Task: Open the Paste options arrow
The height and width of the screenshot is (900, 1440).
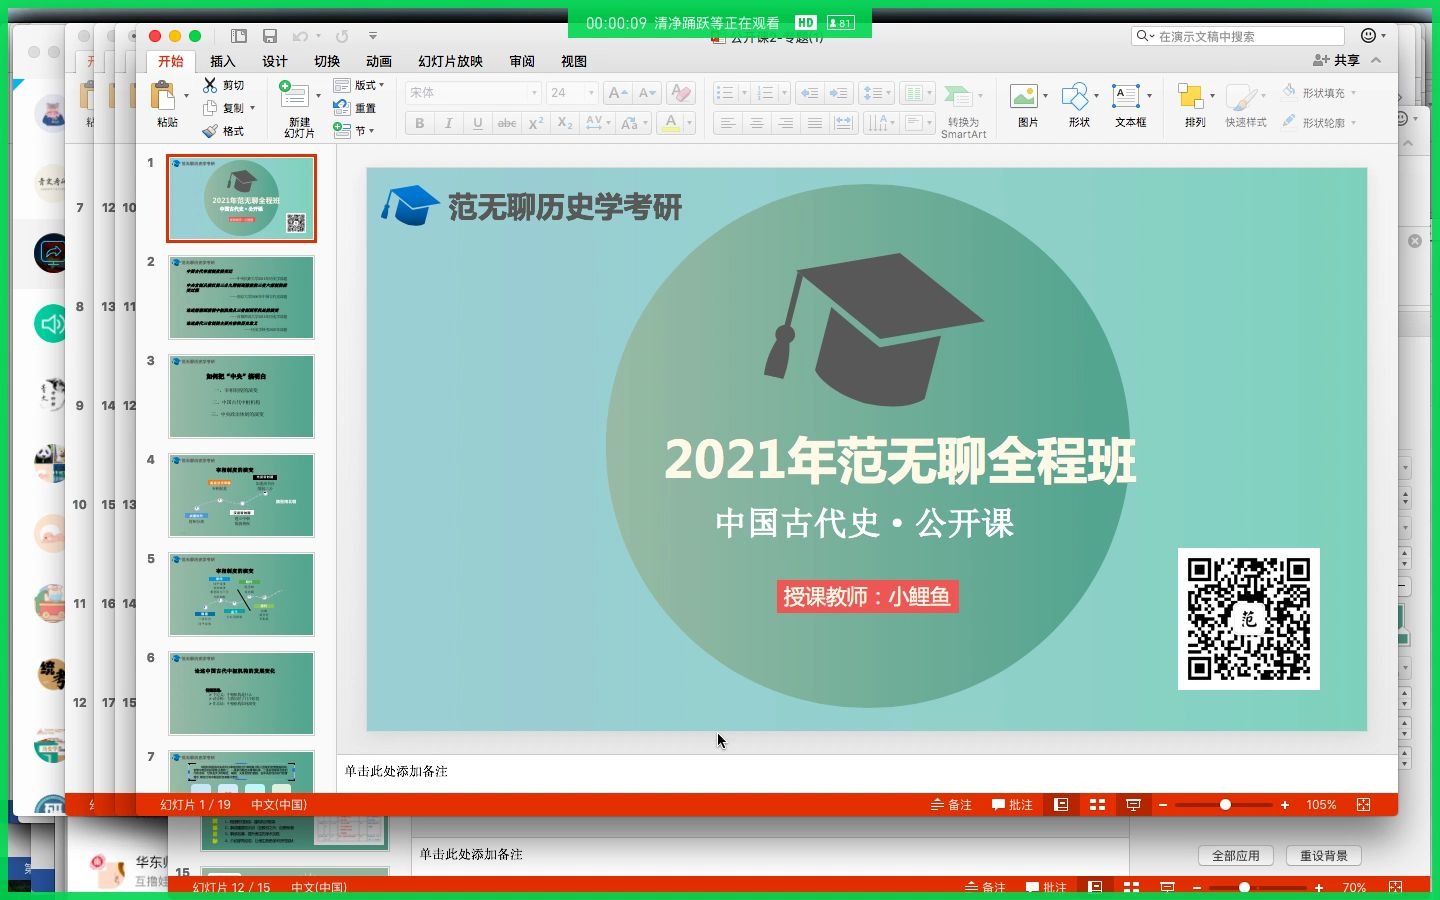Action: pos(186,96)
